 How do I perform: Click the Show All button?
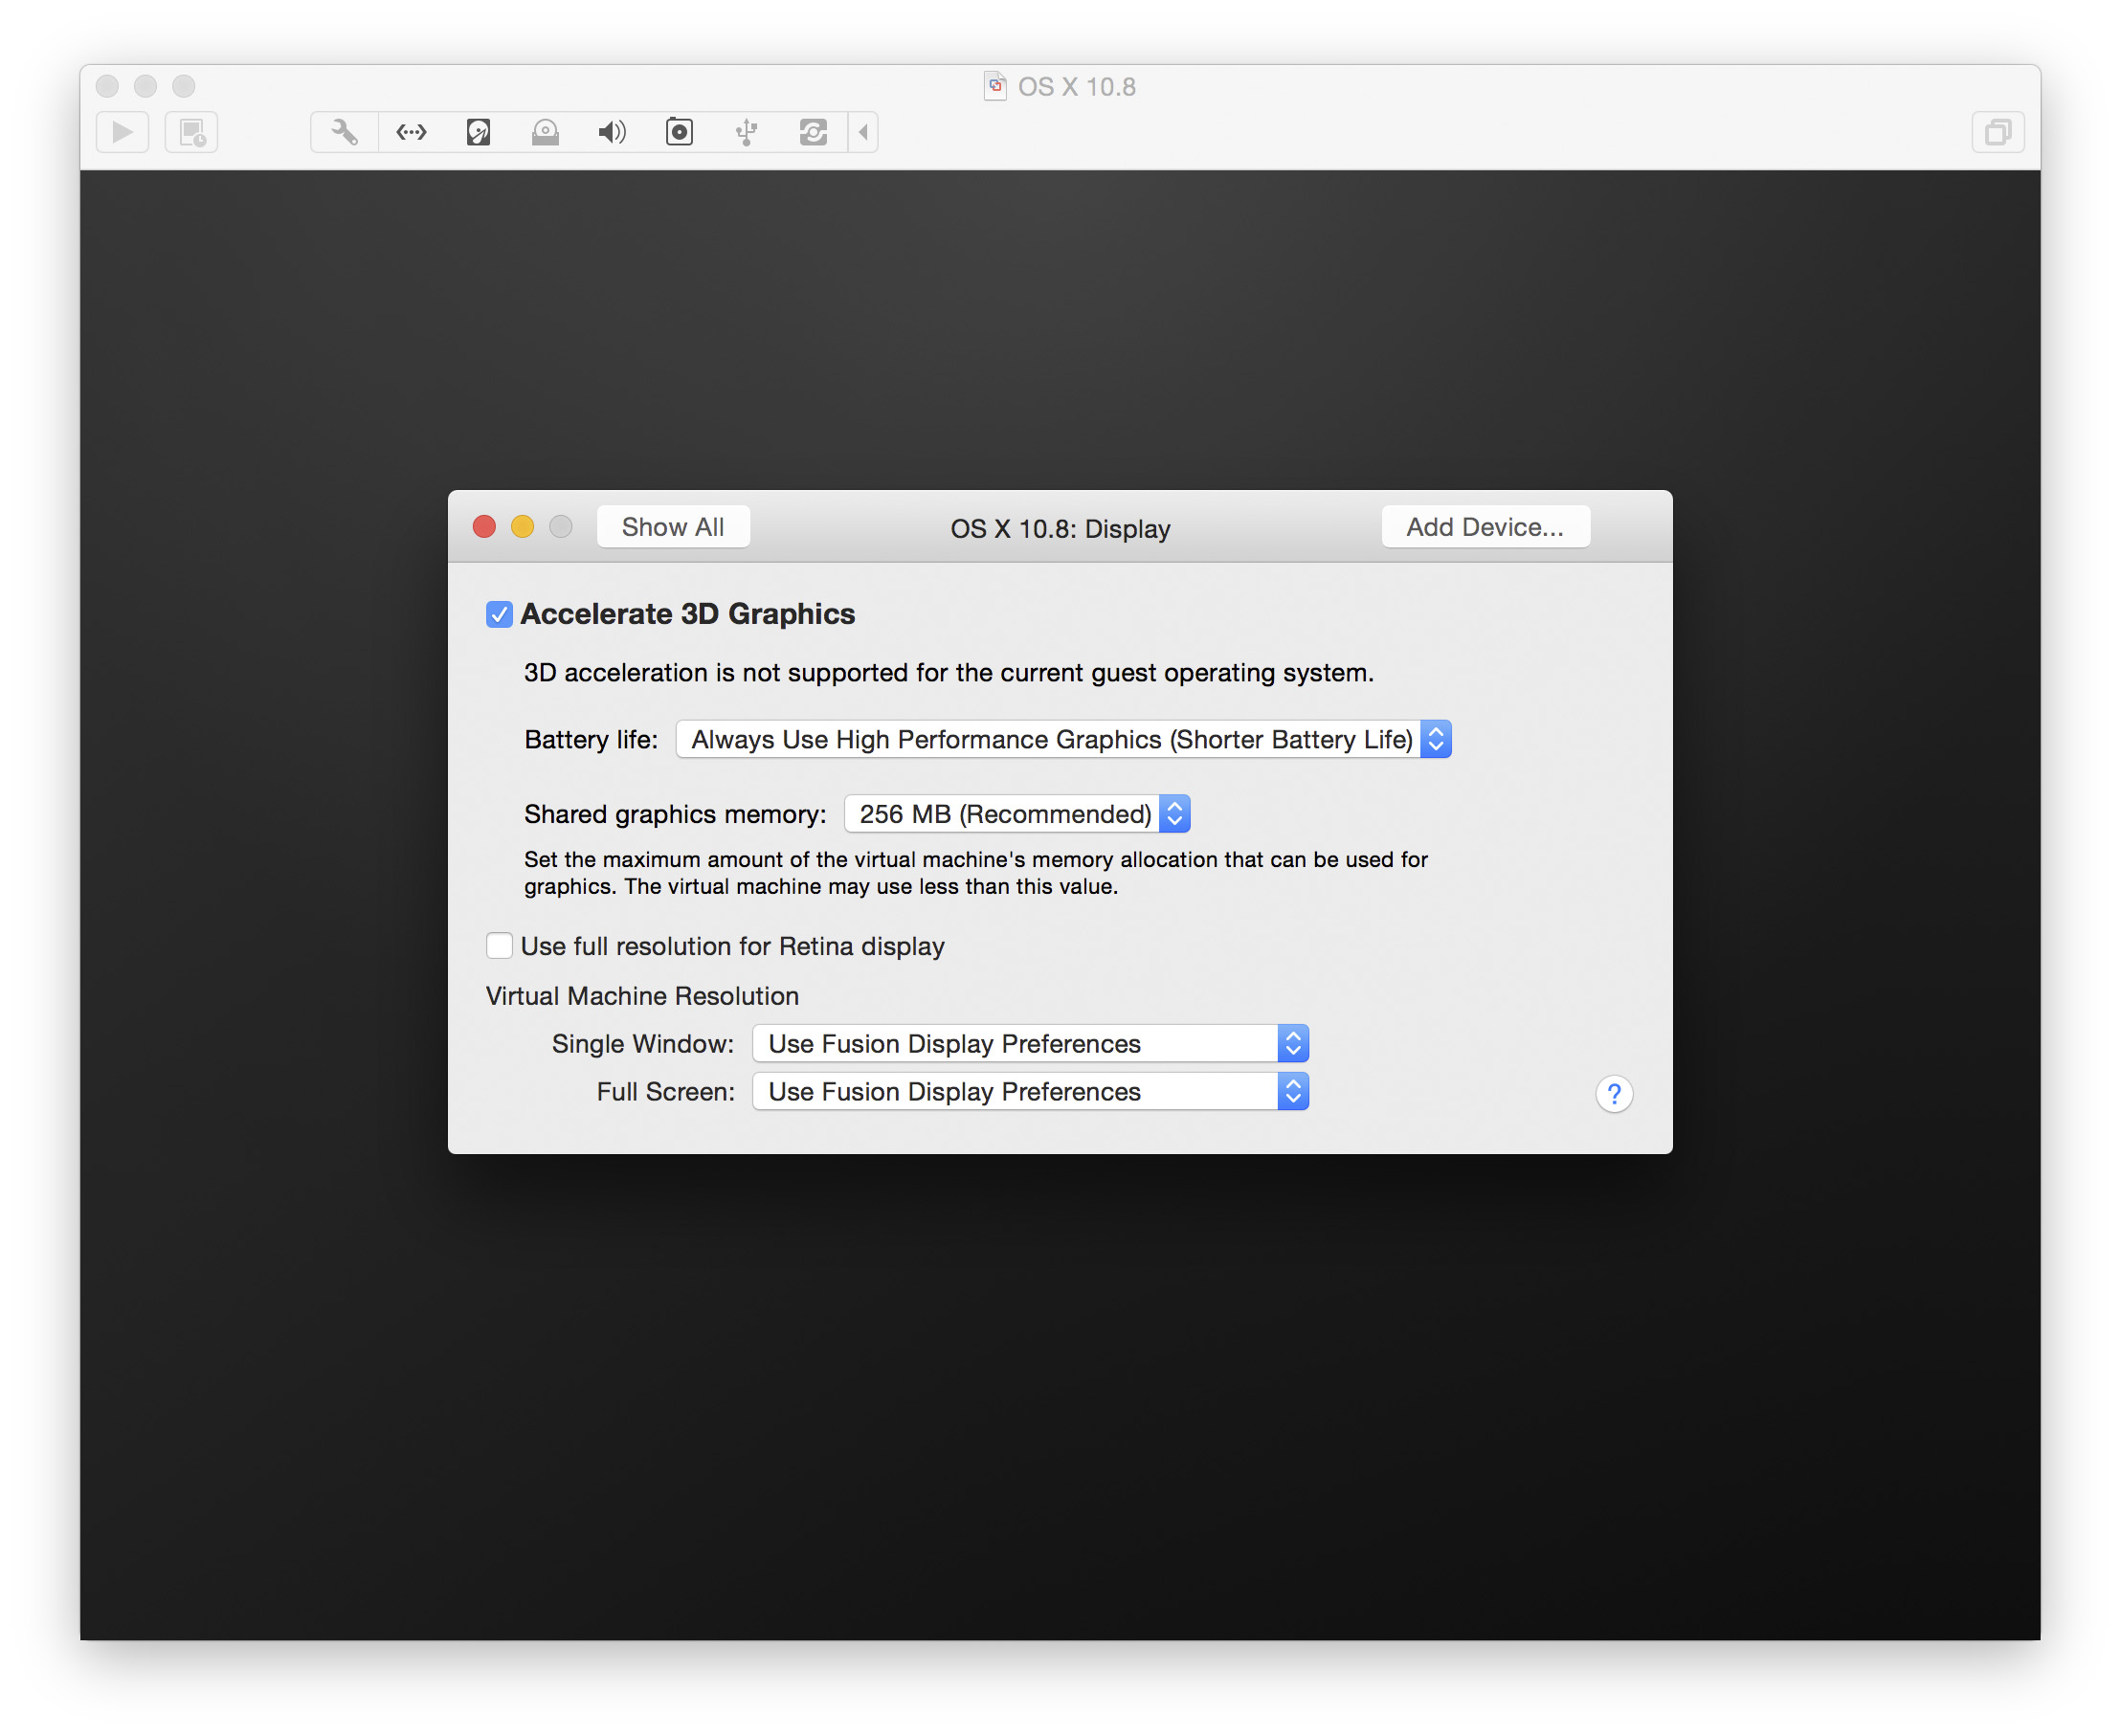[x=673, y=527]
